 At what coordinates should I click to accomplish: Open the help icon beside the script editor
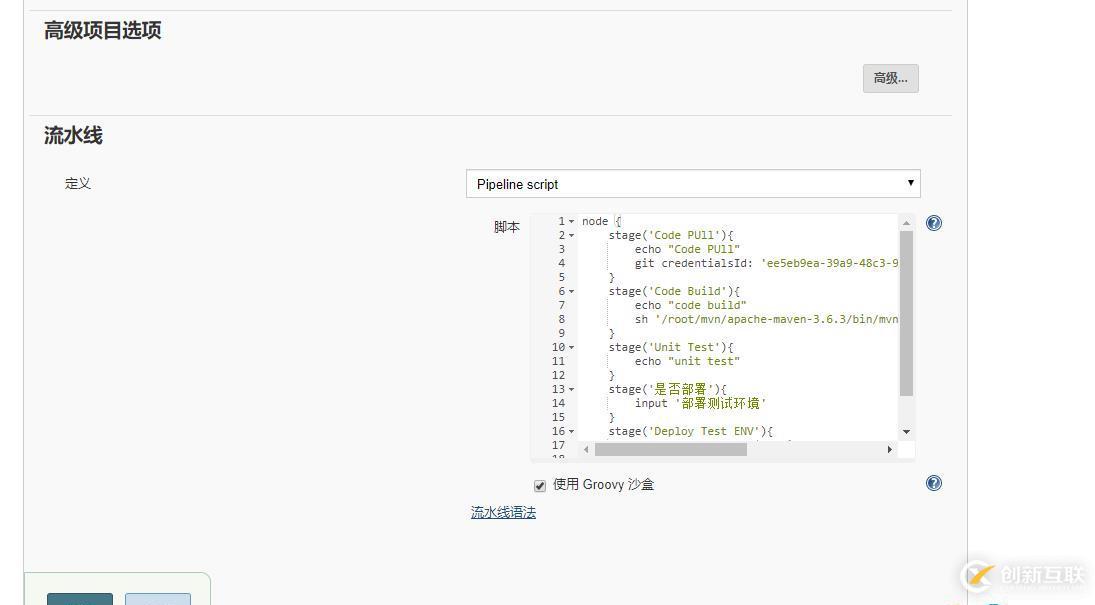[933, 223]
